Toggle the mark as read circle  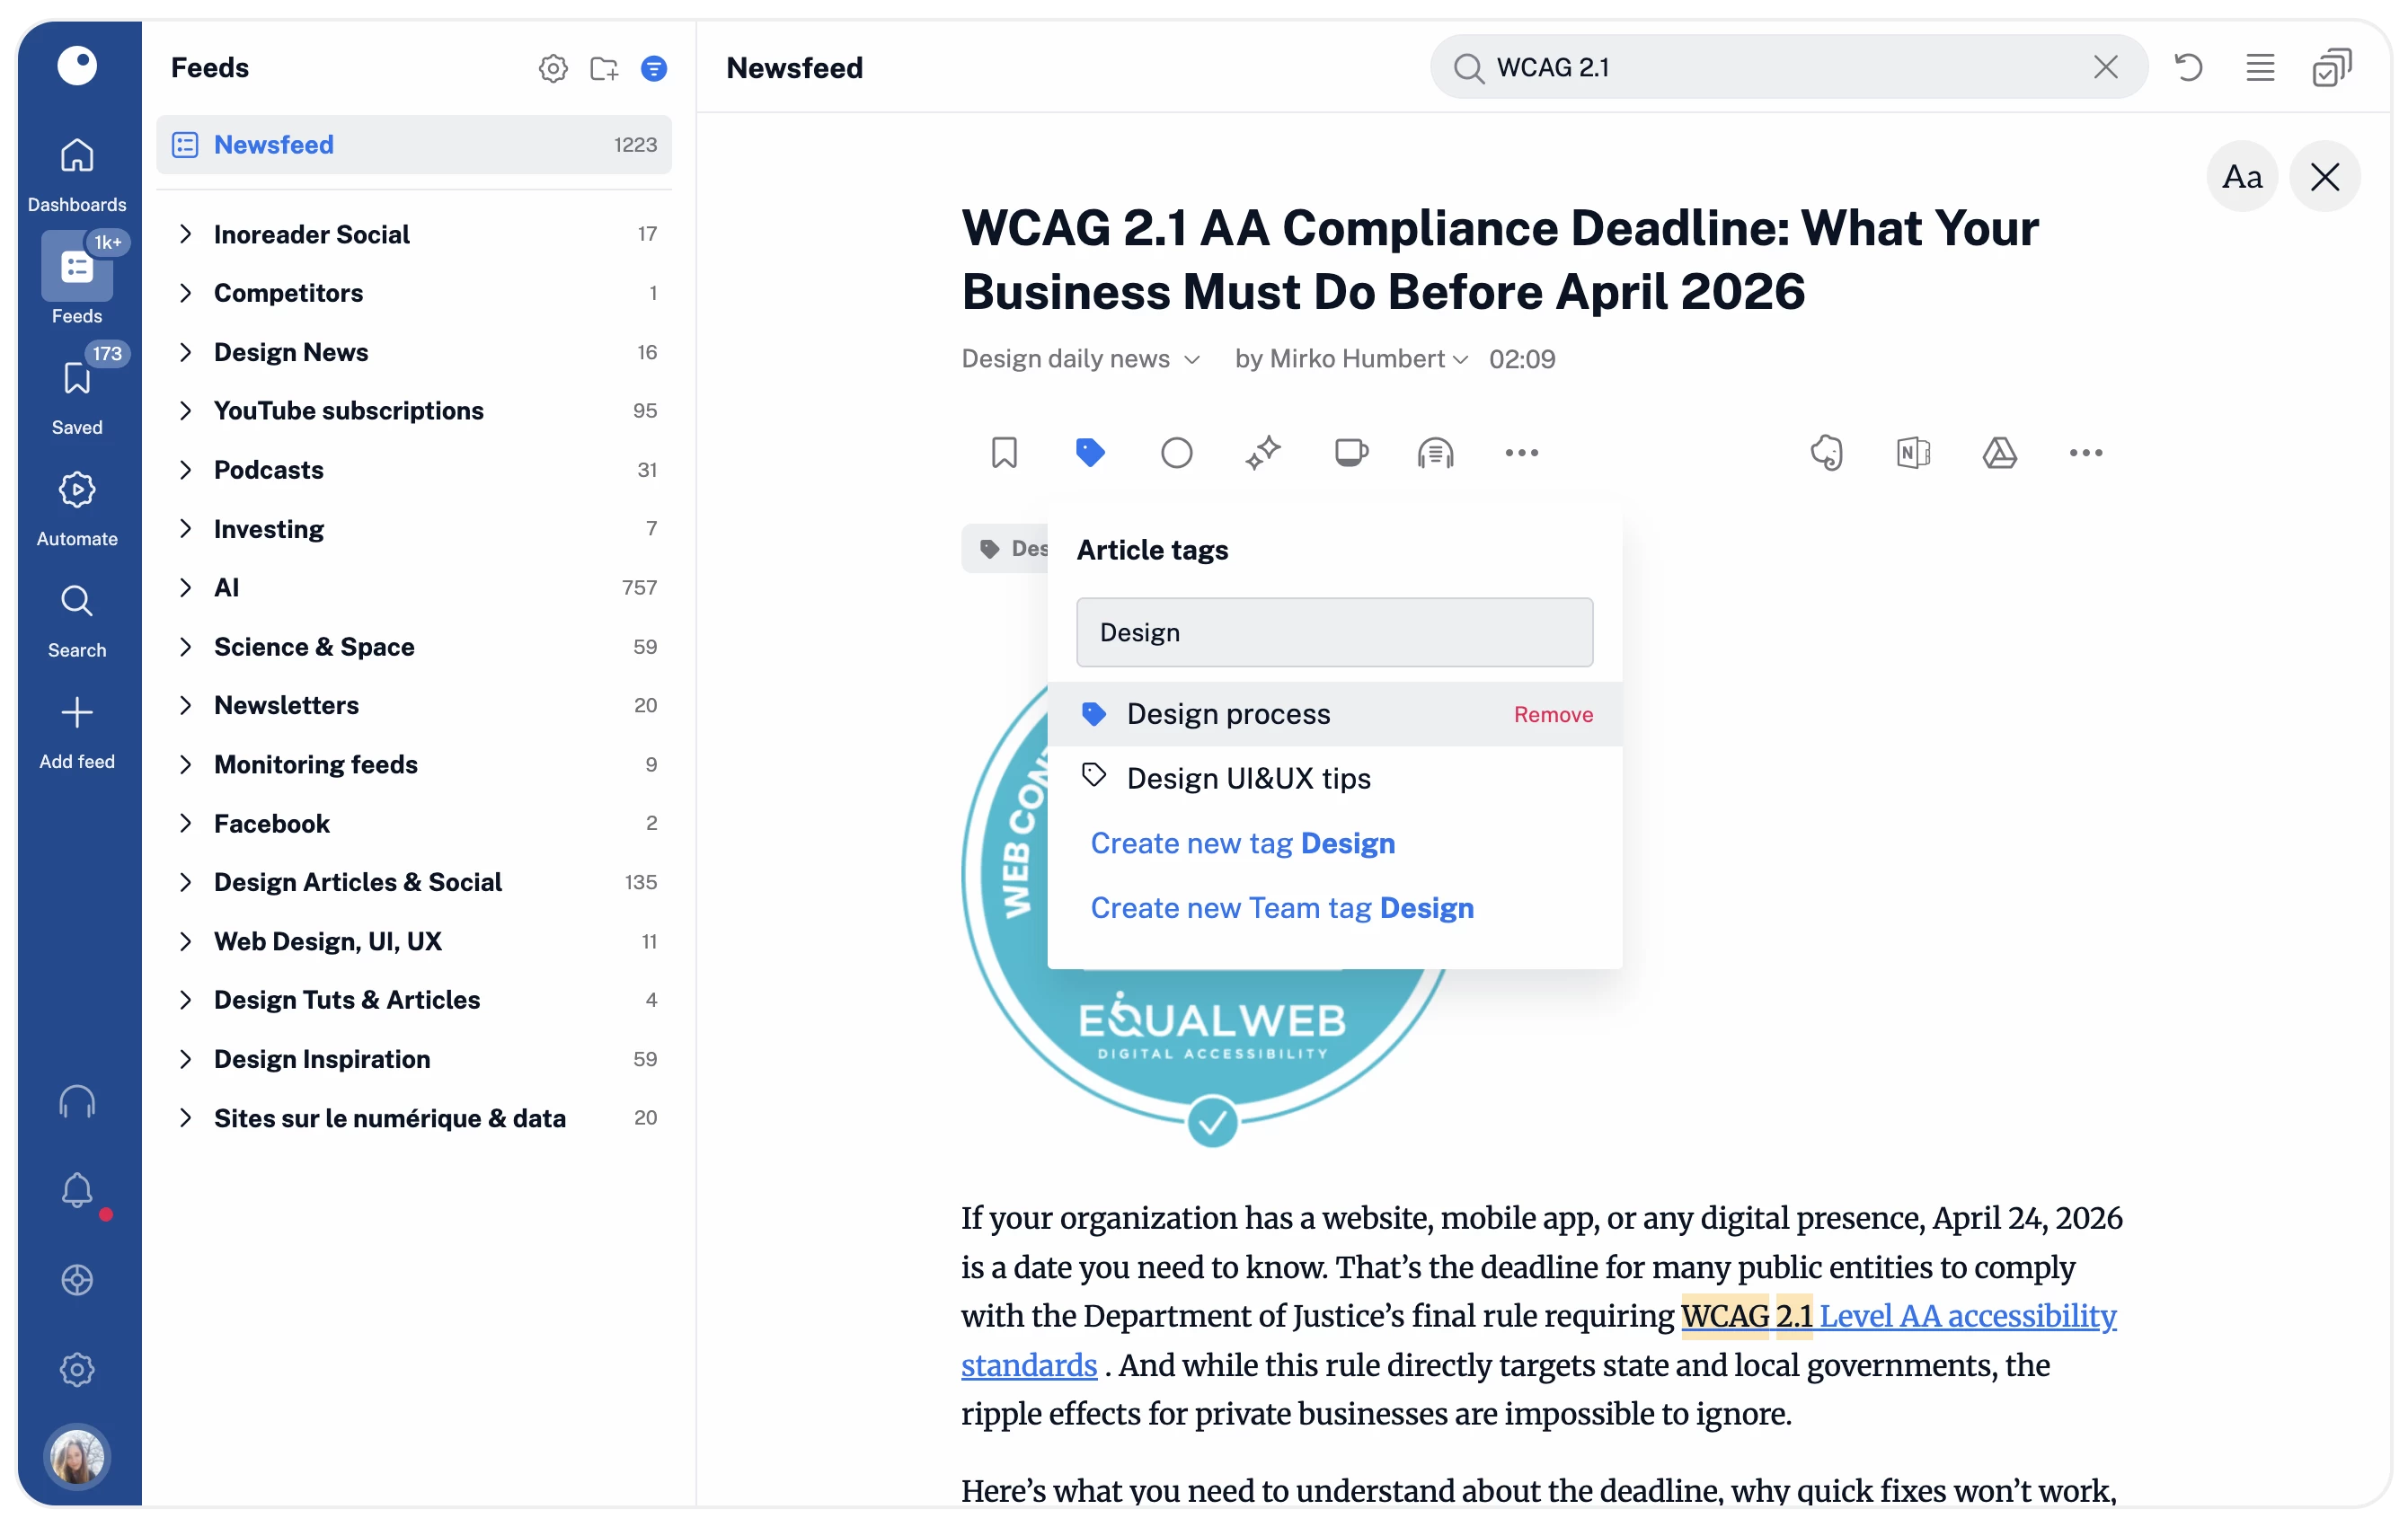click(x=1176, y=453)
